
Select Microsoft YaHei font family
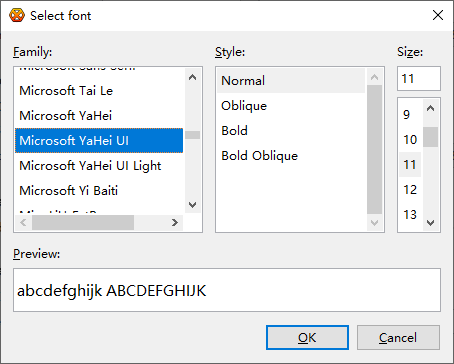point(99,116)
